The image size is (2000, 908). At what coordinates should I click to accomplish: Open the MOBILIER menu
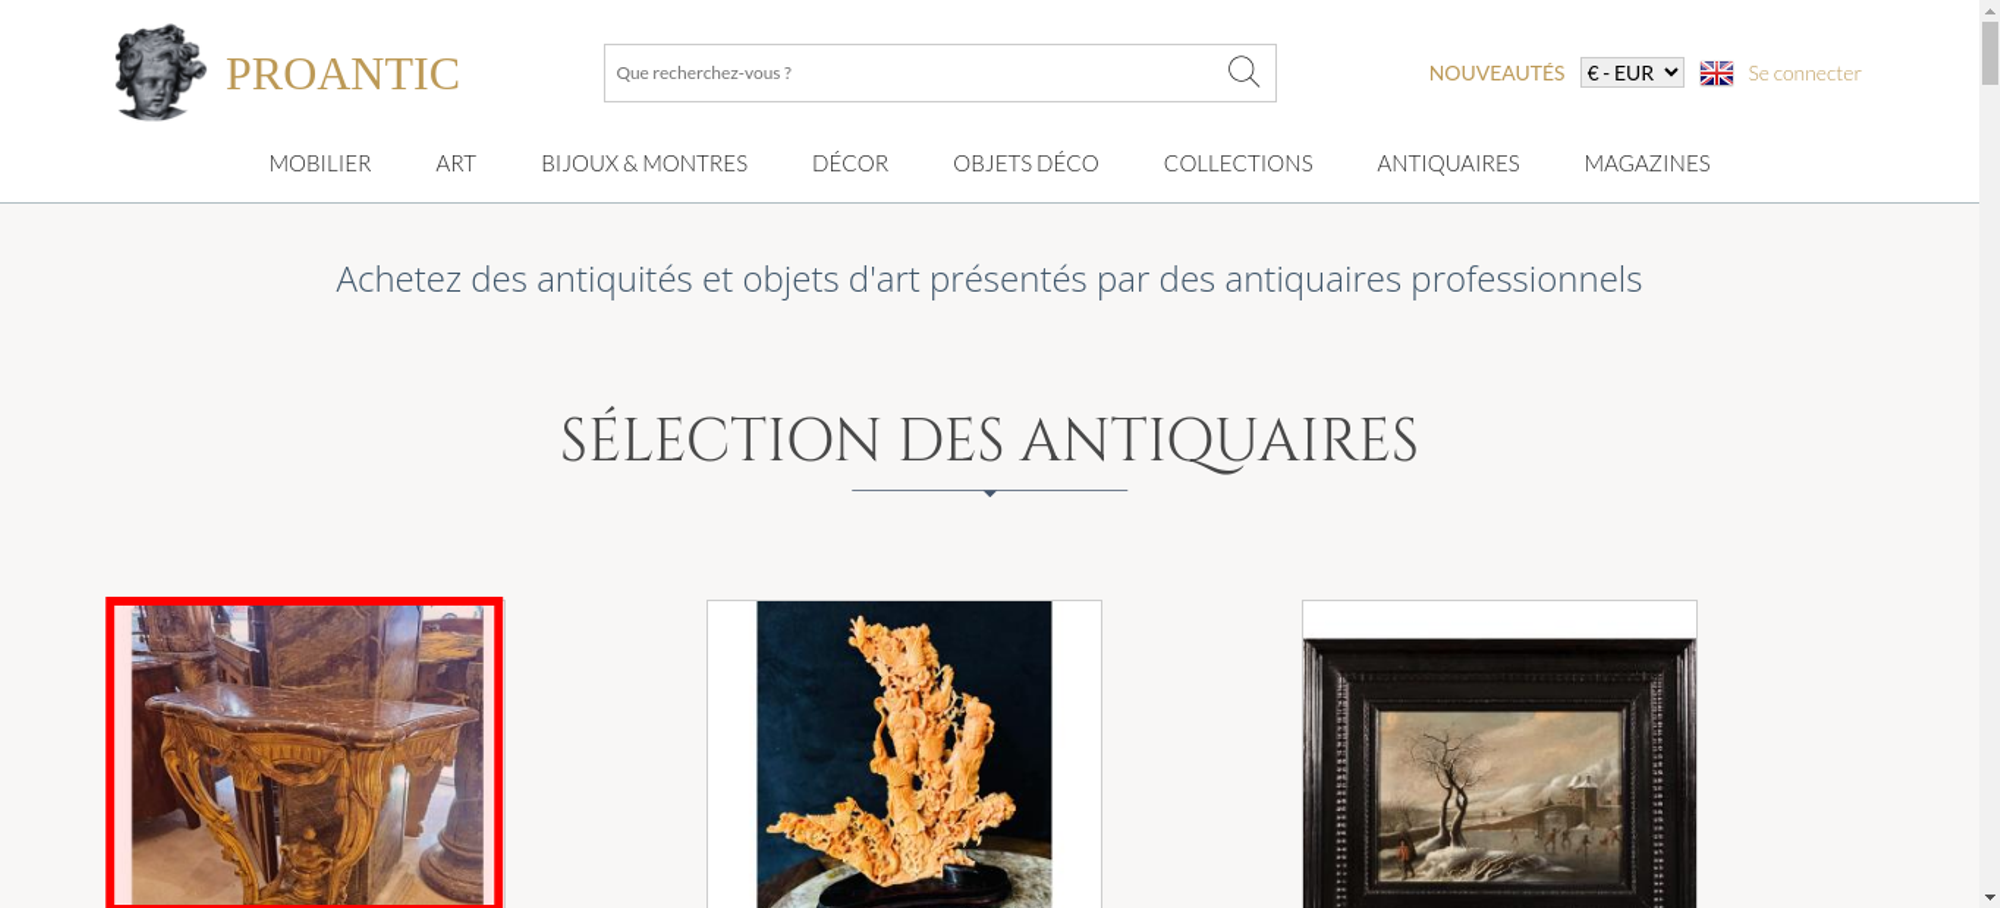pyautogui.click(x=320, y=163)
